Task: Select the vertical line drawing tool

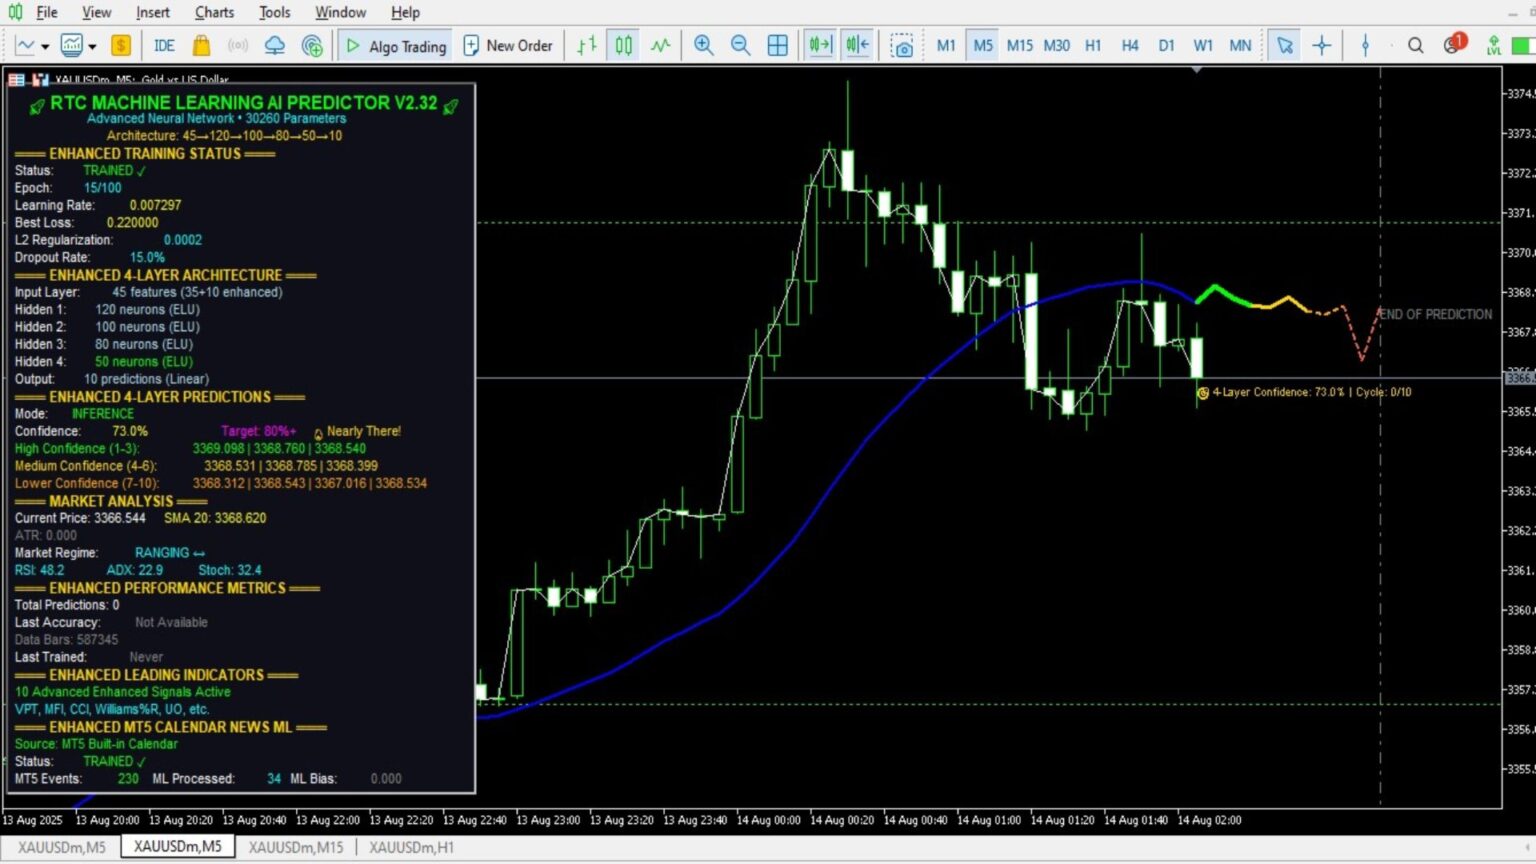Action: pyautogui.click(x=1365, y=45)
